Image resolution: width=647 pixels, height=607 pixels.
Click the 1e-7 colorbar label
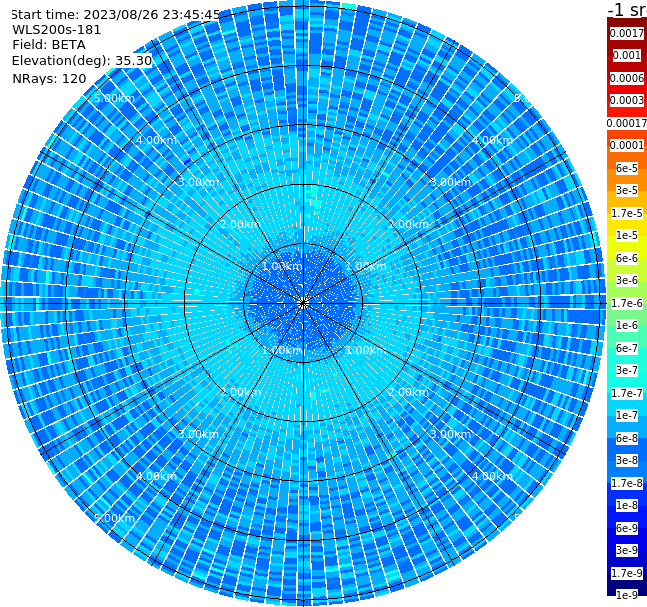[627, 415]
